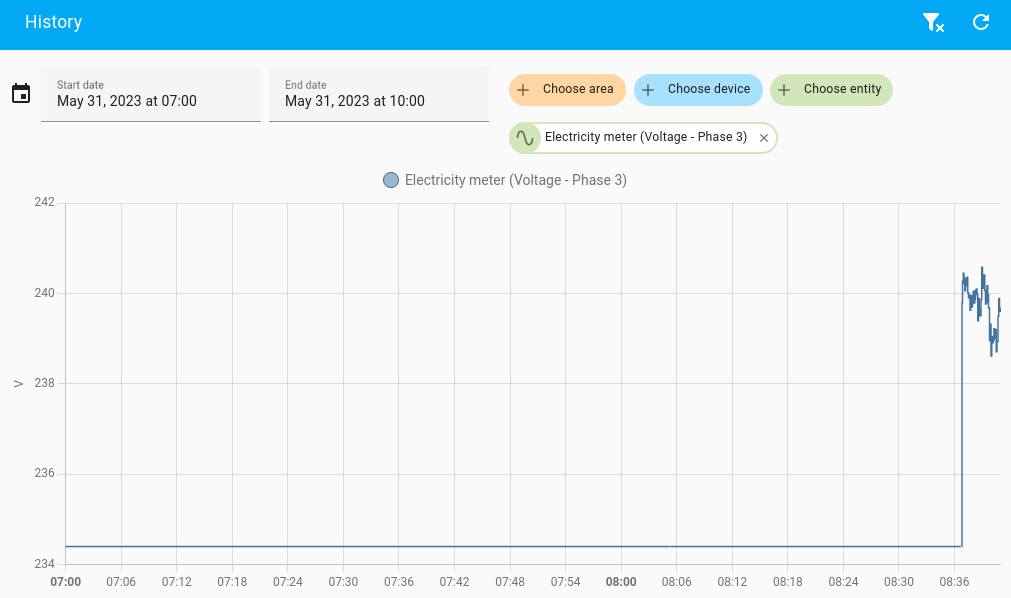Select the Choose device button
This screenshot has width=1011, height=598.
[x=698, y=89]
